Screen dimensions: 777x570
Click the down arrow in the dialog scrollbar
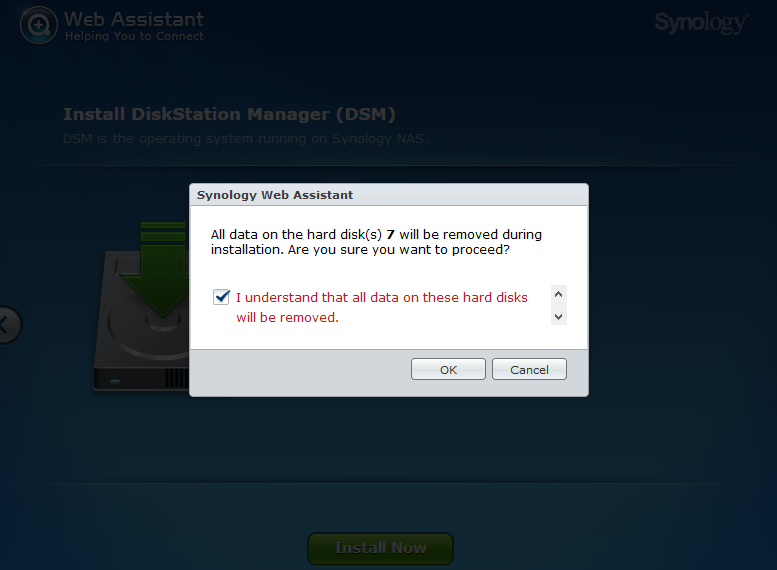(x=558, y=317)
